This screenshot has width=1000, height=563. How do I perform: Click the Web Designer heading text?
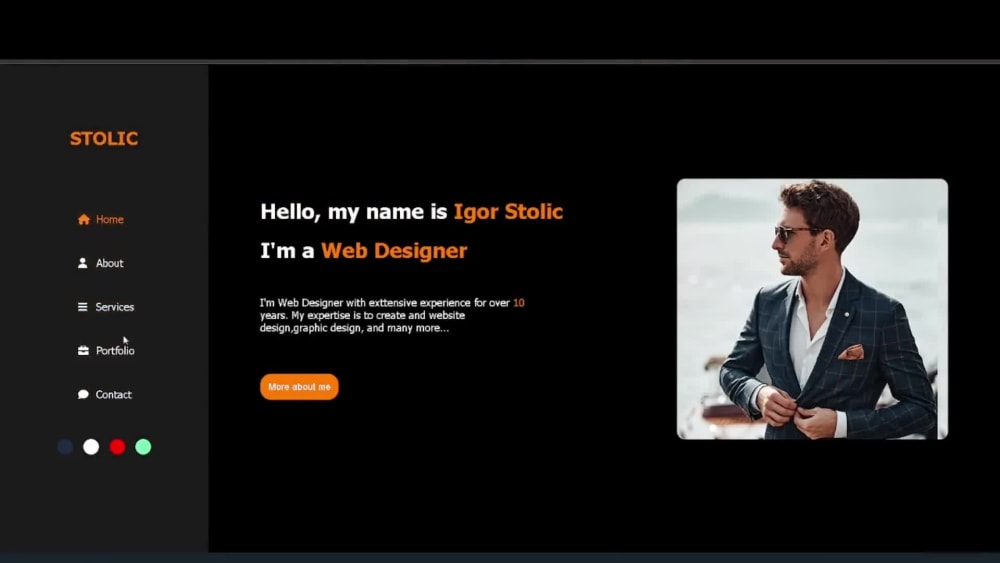[x=394, y=251]
